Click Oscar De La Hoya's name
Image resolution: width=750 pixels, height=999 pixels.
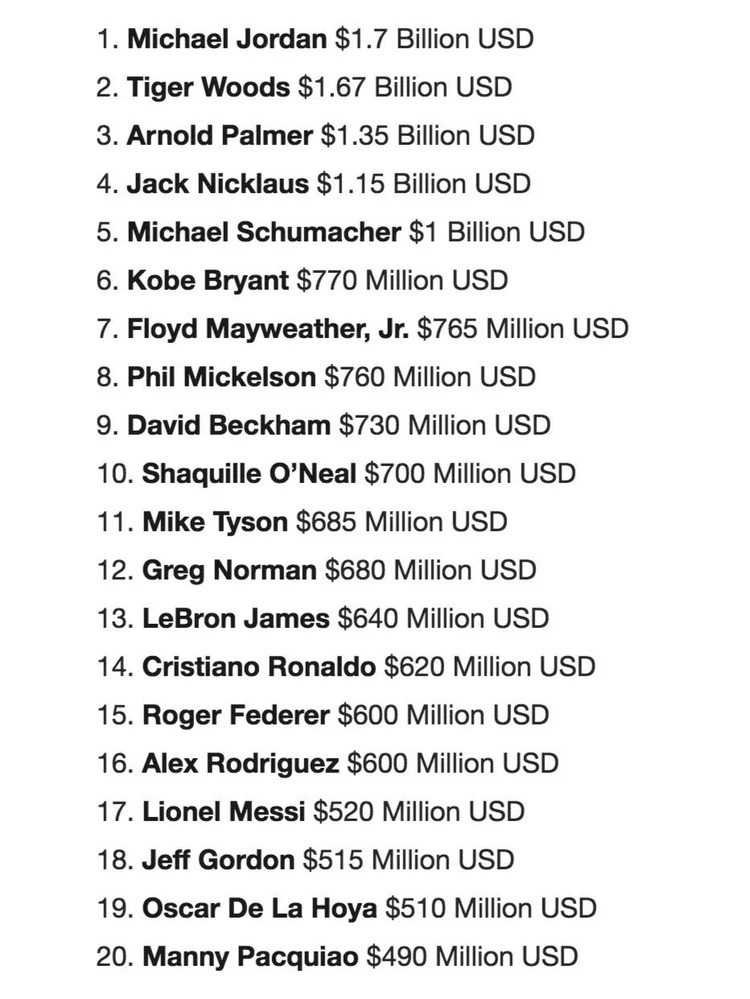pyautogui.click(x=259, y=909)
